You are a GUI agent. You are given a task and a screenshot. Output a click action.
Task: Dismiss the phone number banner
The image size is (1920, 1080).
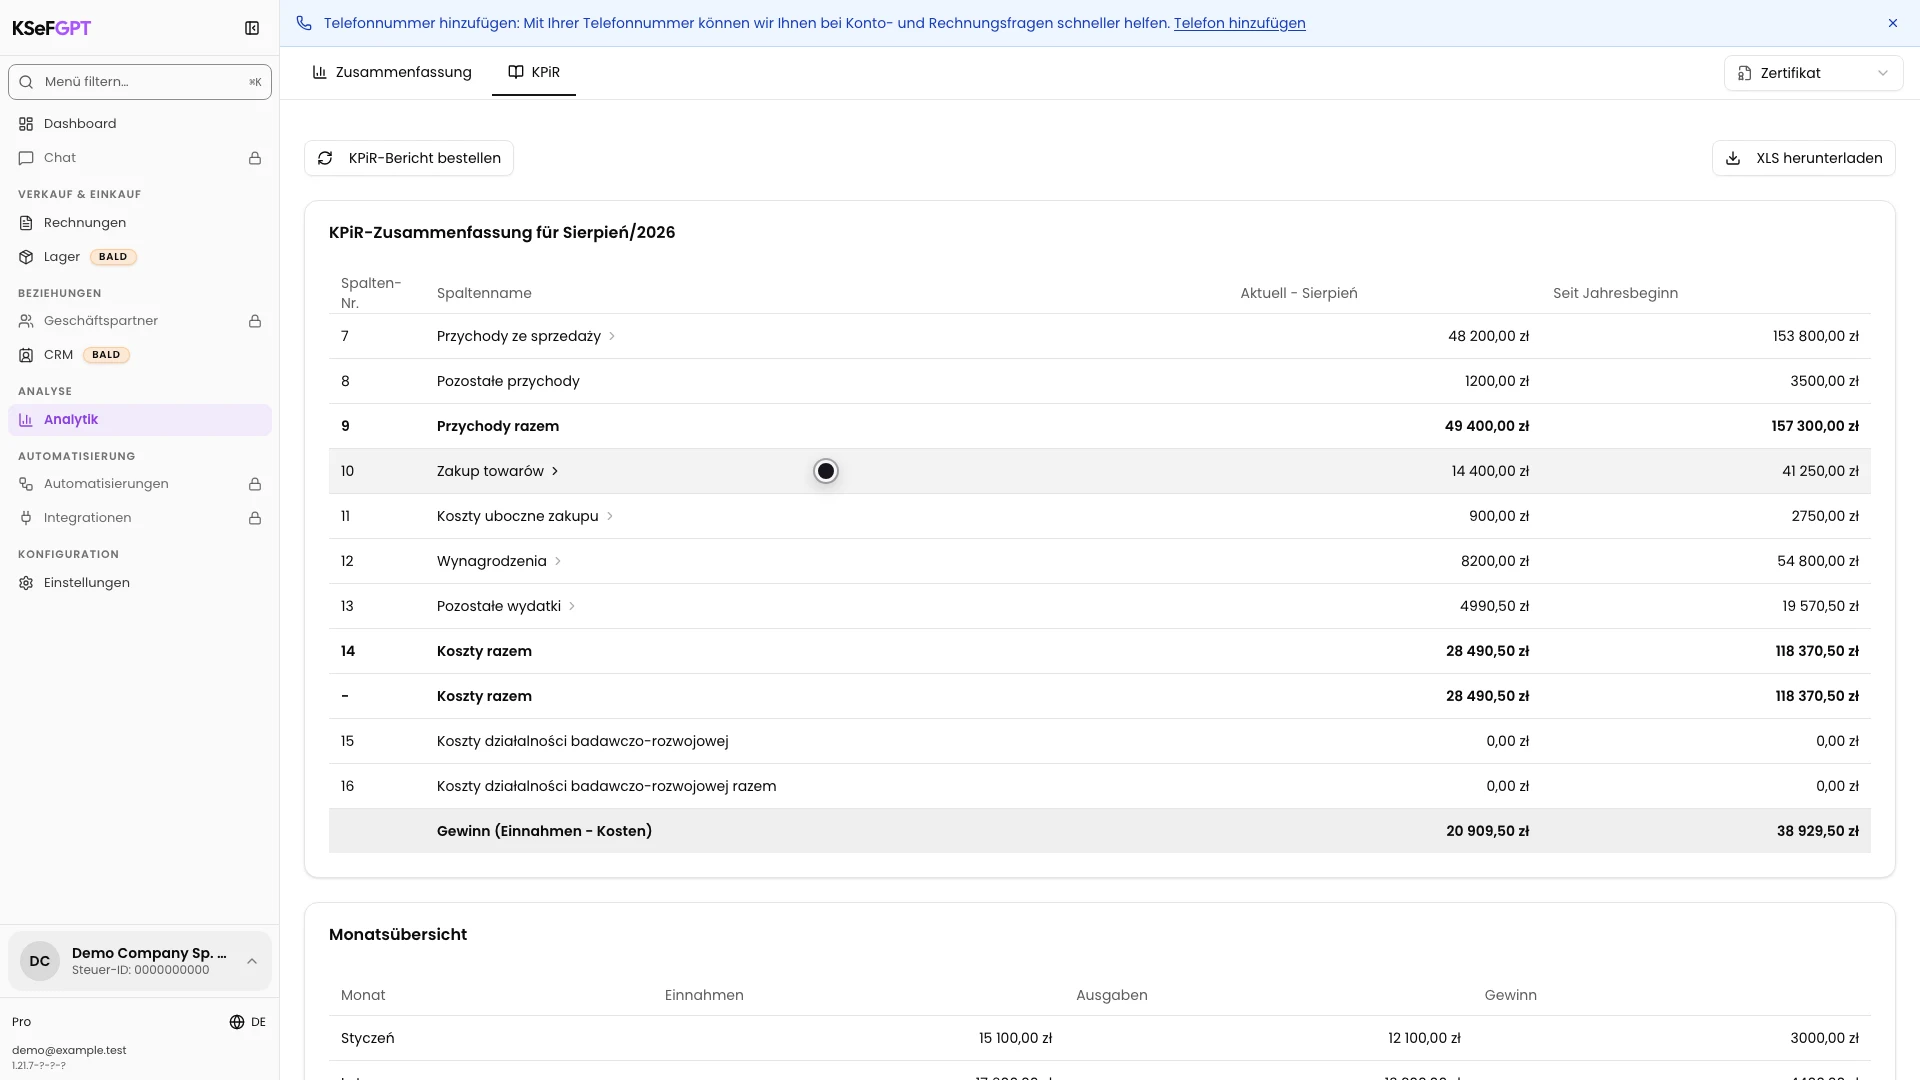pyautogui.click(x=1893, y=23)
